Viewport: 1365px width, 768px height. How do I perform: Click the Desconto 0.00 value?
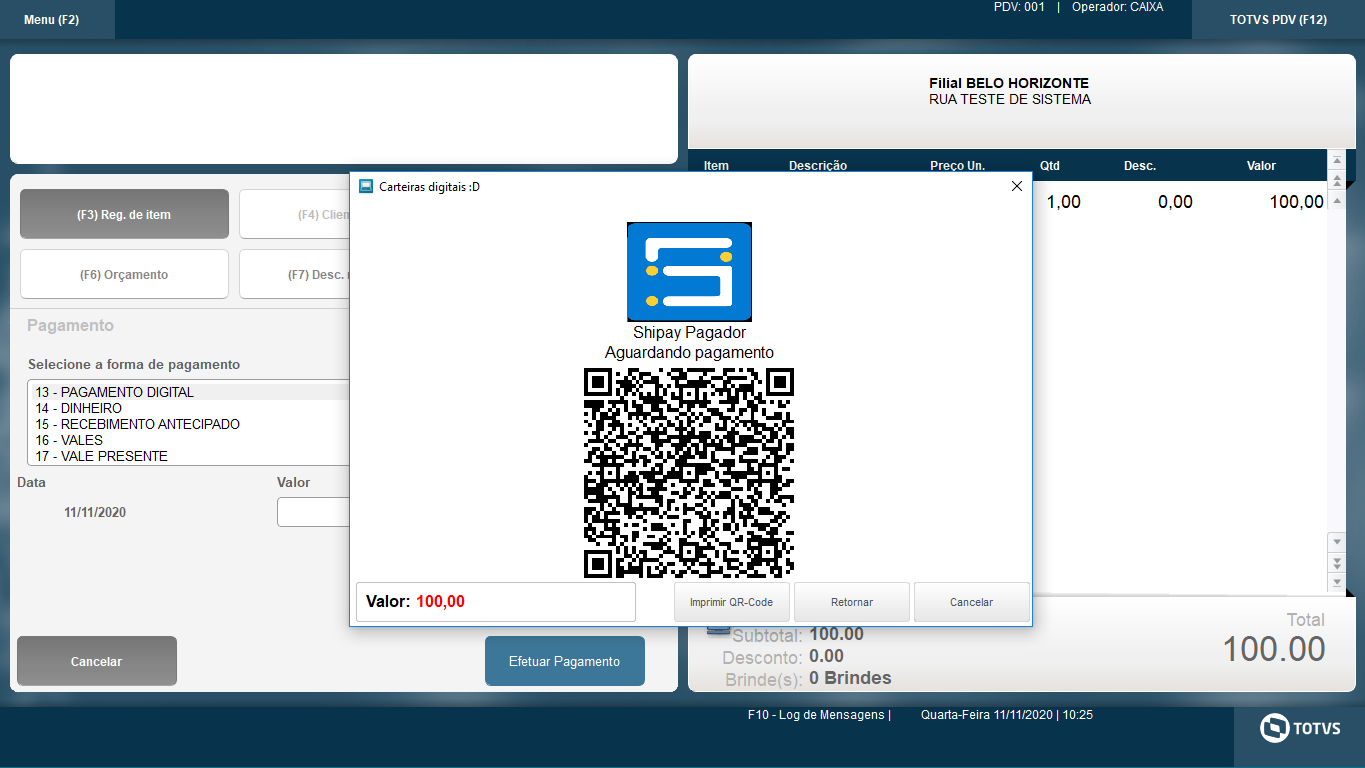tap(826, 656)
